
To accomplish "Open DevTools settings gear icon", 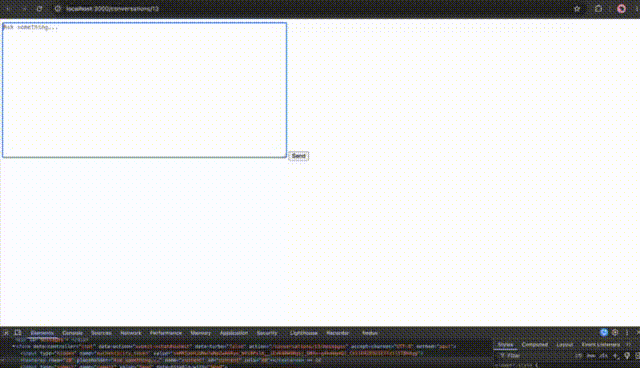I will tap(615, 333).
